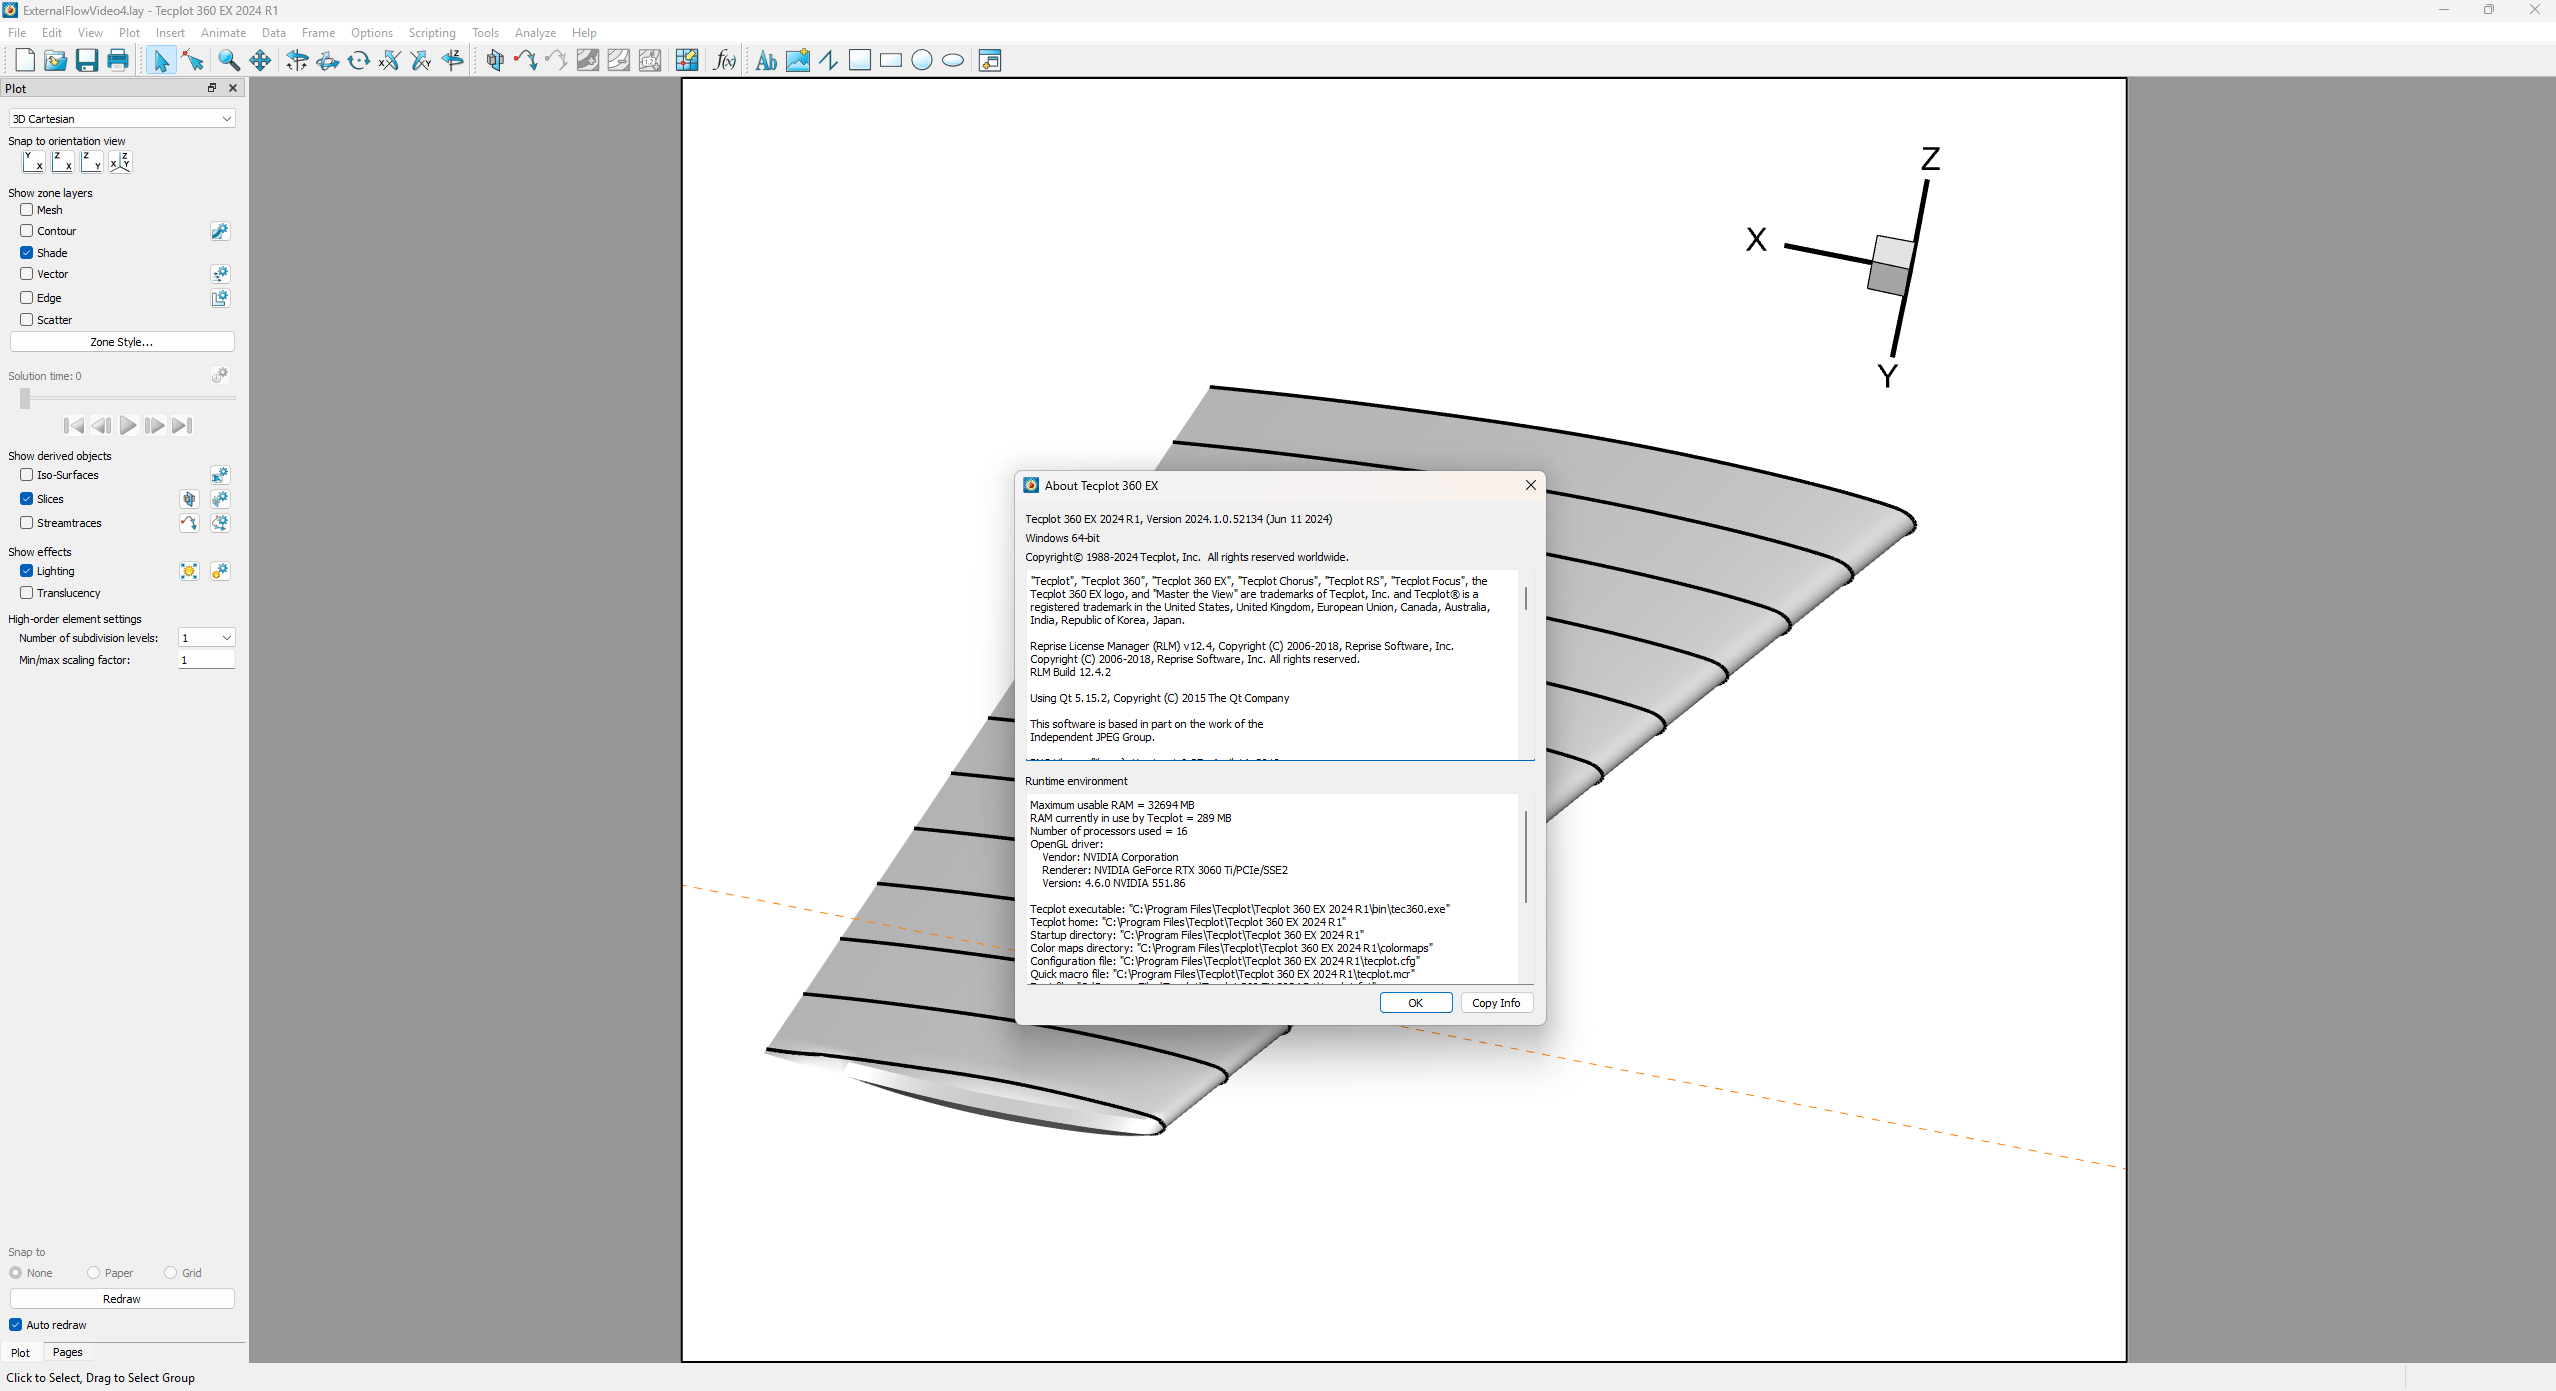Select the X-axis rotate tool
Image resolution: width=2556 pixels, height=1391 pixels.
point(390,60)
